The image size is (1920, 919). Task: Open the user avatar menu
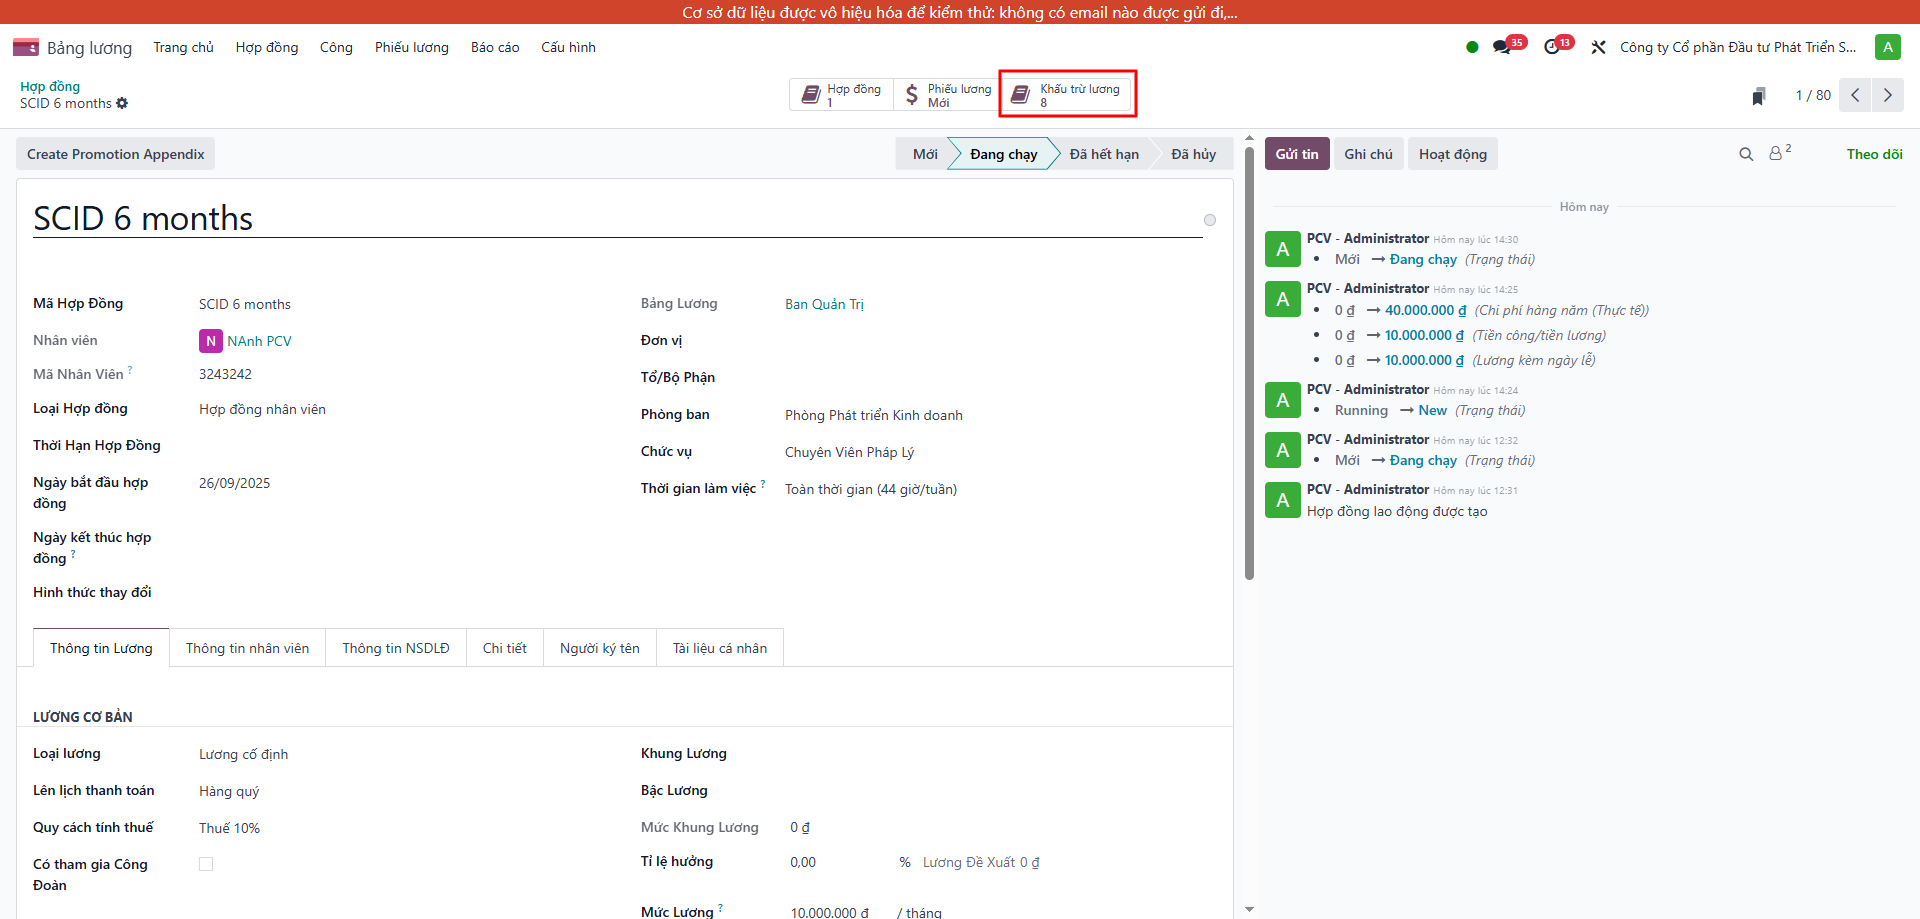point(1888,47)
